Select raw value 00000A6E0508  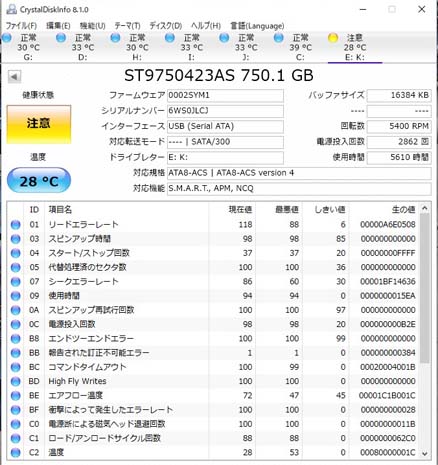[388, 225]
